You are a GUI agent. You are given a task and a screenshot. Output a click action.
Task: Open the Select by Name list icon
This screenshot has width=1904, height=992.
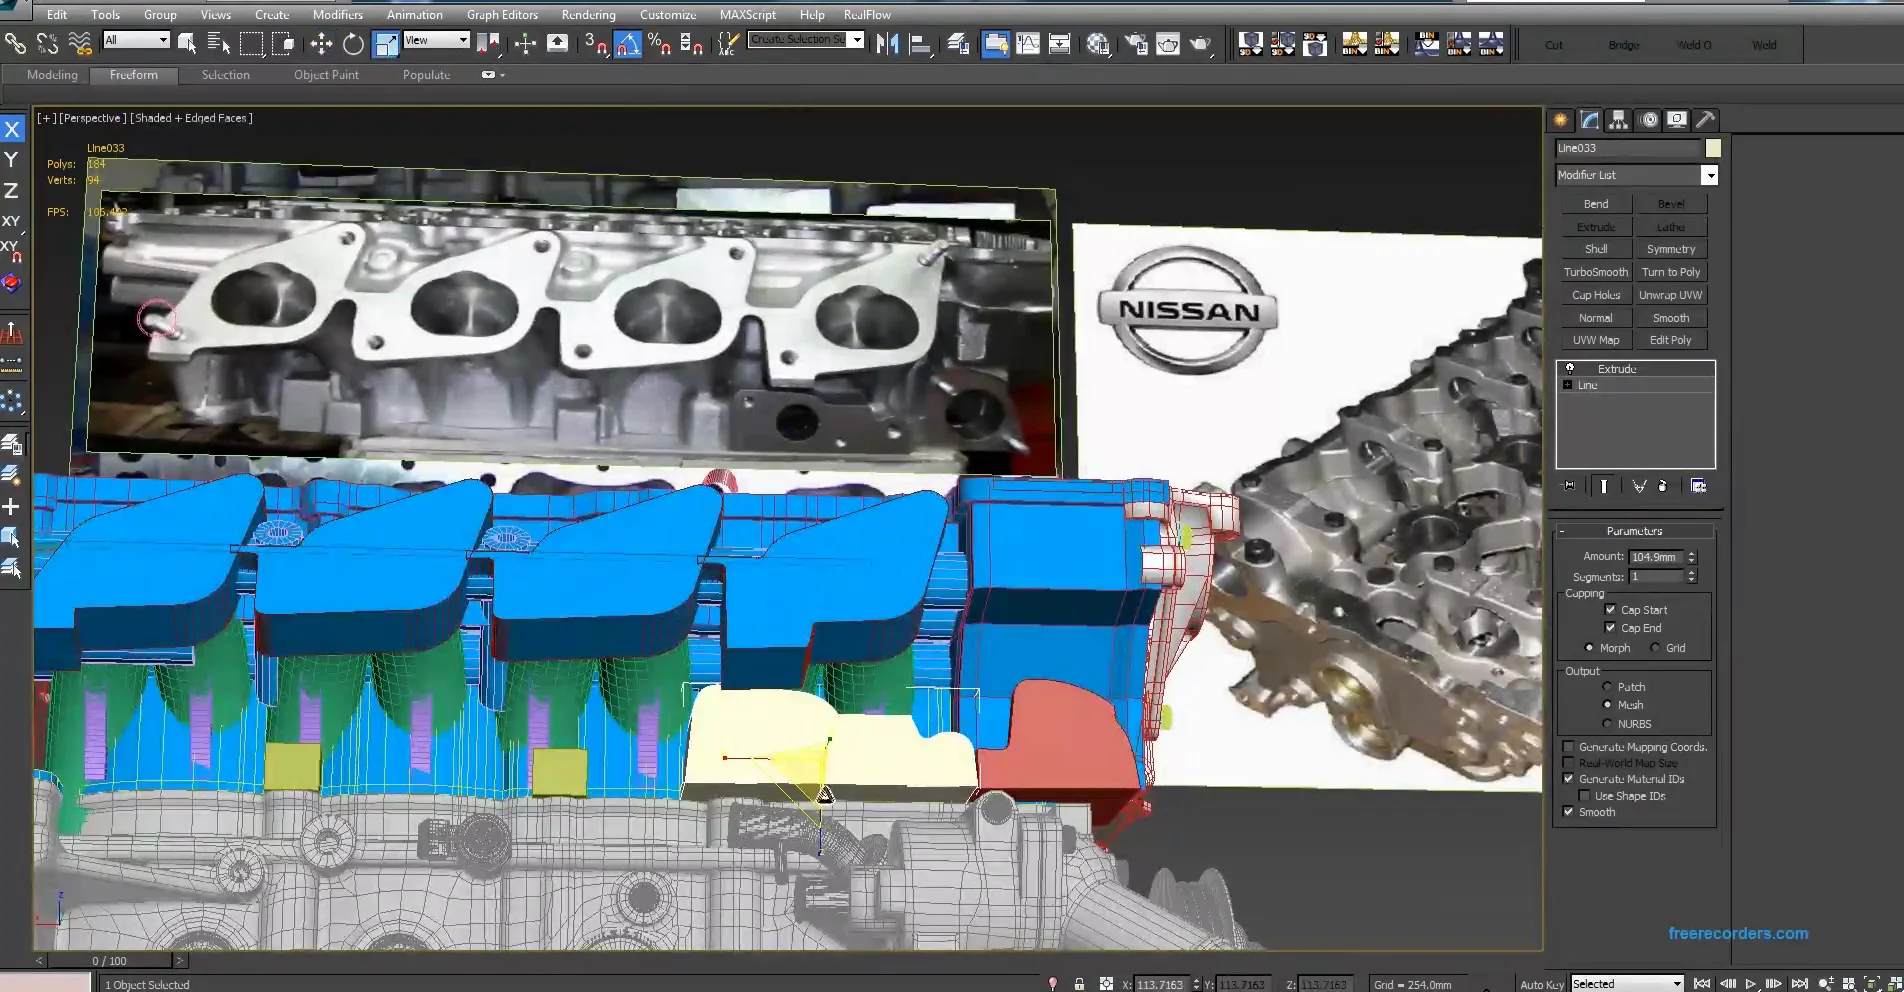coord(219,43)
